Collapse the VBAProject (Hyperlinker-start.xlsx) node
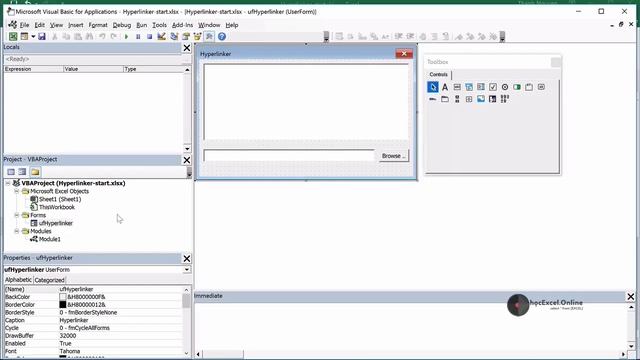The image size is (640, 360). point(8,183)
